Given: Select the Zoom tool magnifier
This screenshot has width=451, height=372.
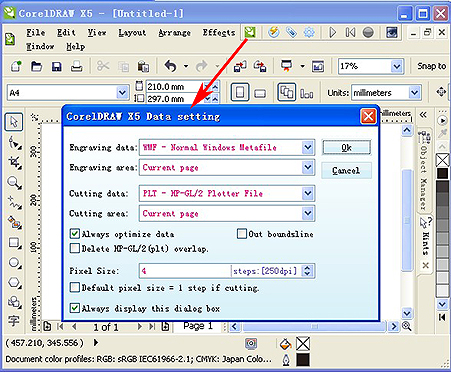Looking at the screenshot, I should [14, 183].
